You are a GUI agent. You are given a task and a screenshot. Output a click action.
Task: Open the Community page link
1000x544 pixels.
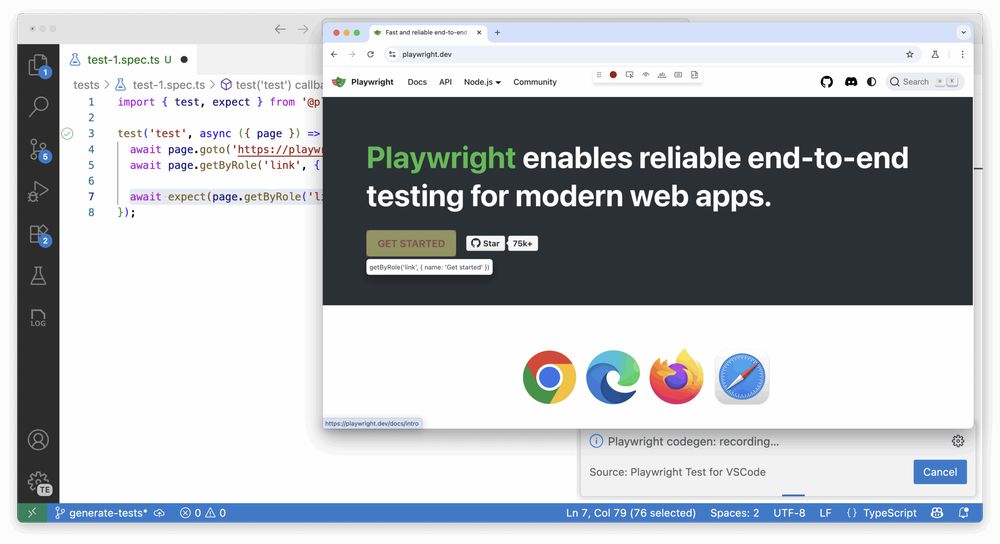[534, 82]
